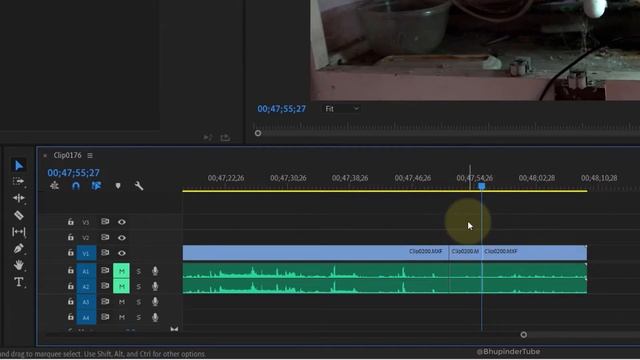640x360 pixels.
Task: Open Clip0176 sequence panel menu
Action: (90, 156)
